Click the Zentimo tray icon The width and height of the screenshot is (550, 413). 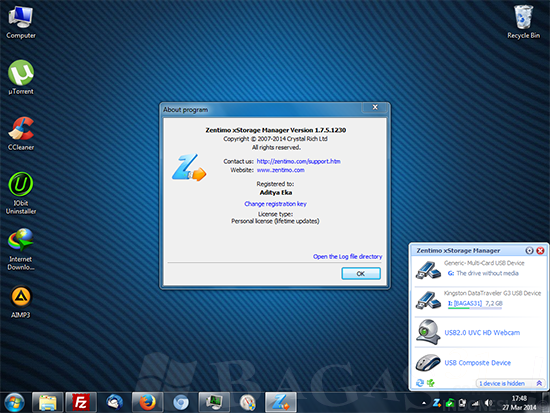click(437, 403)
